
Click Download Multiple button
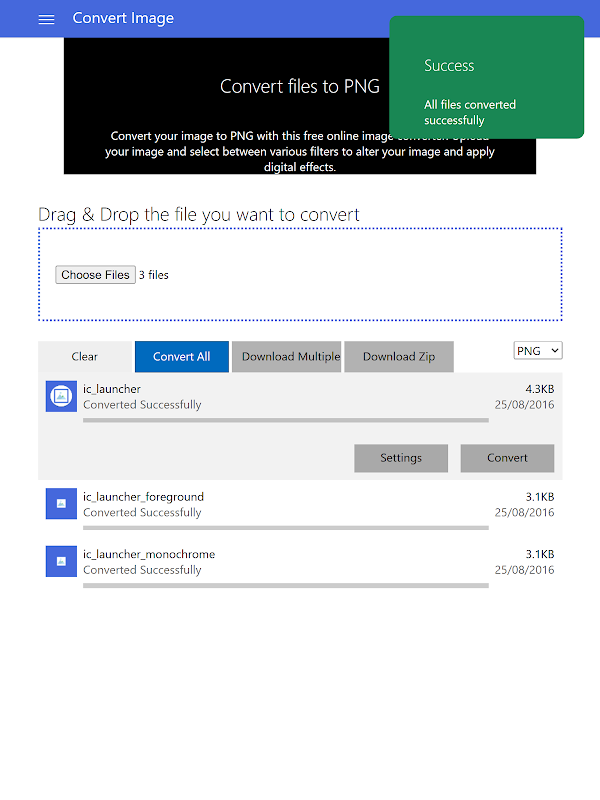tap(286, 357)
